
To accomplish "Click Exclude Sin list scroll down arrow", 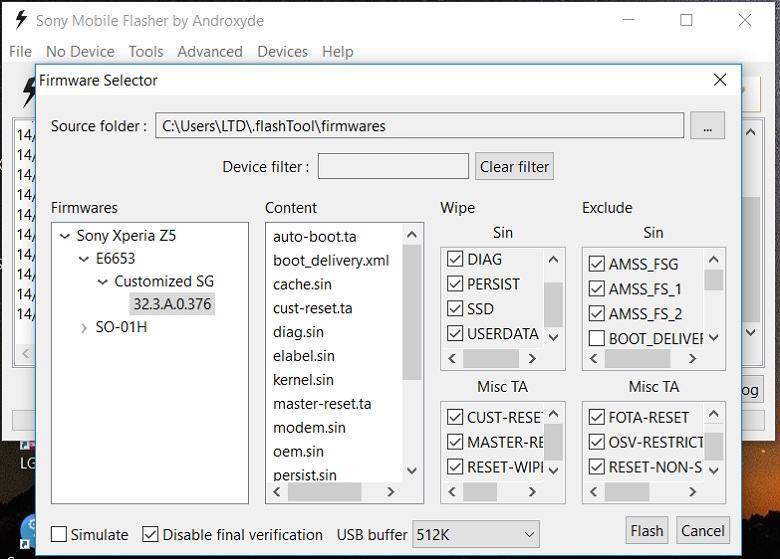I will (714, 338).
